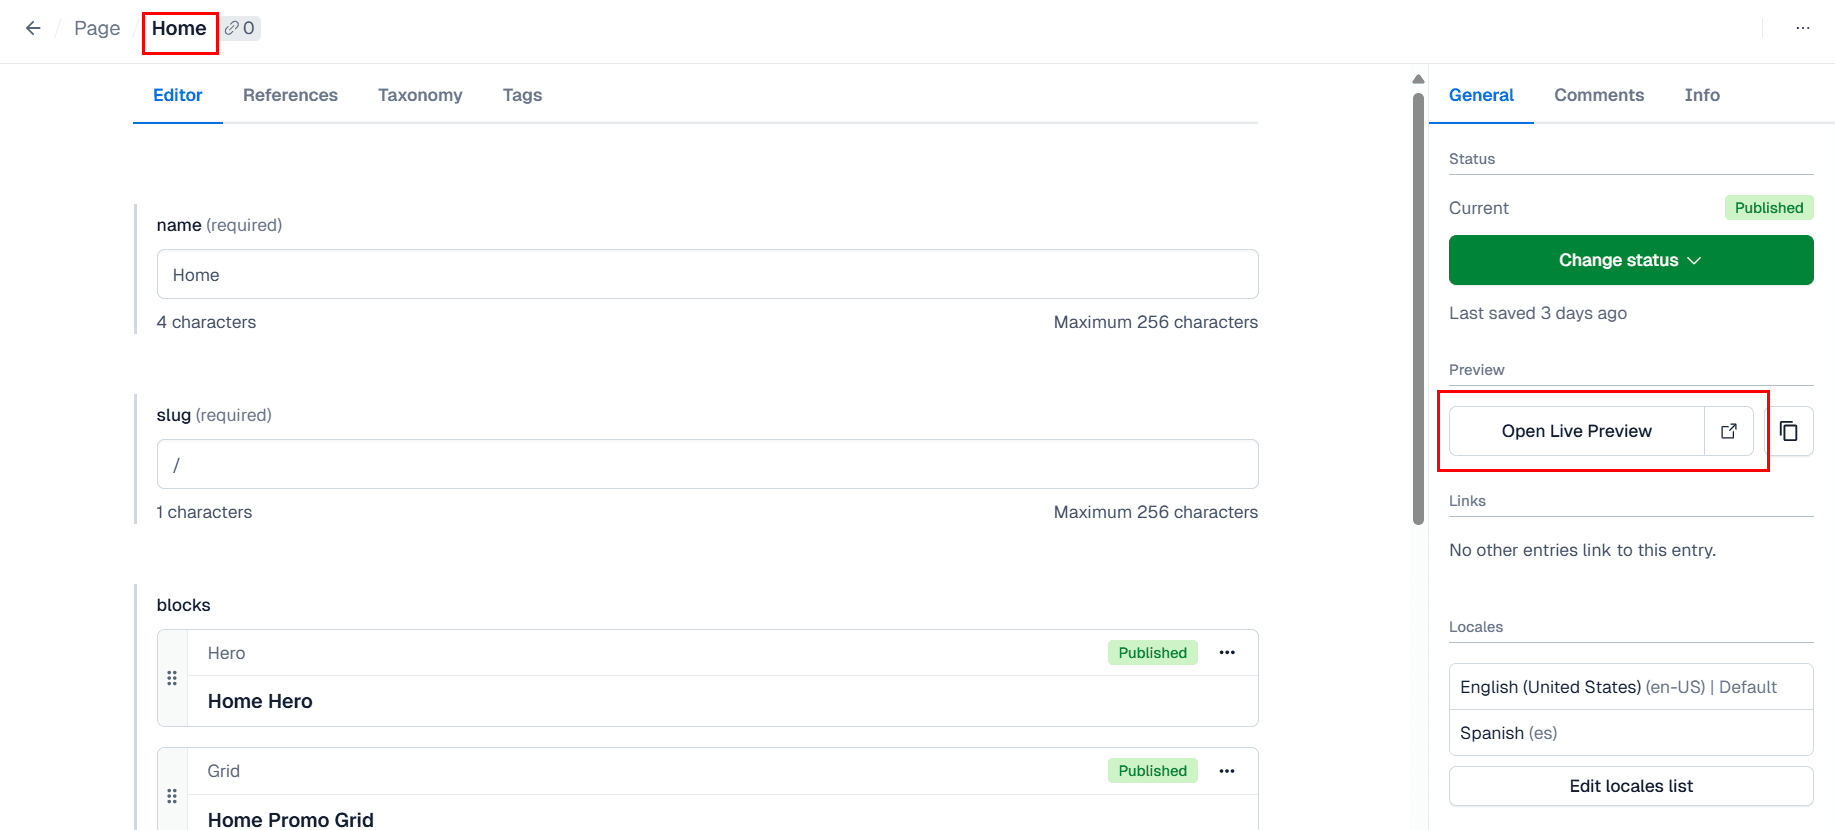Open the Grid block actions menu
The width and height of the screenshot is (1835, 830).
tap(1227, 771)
